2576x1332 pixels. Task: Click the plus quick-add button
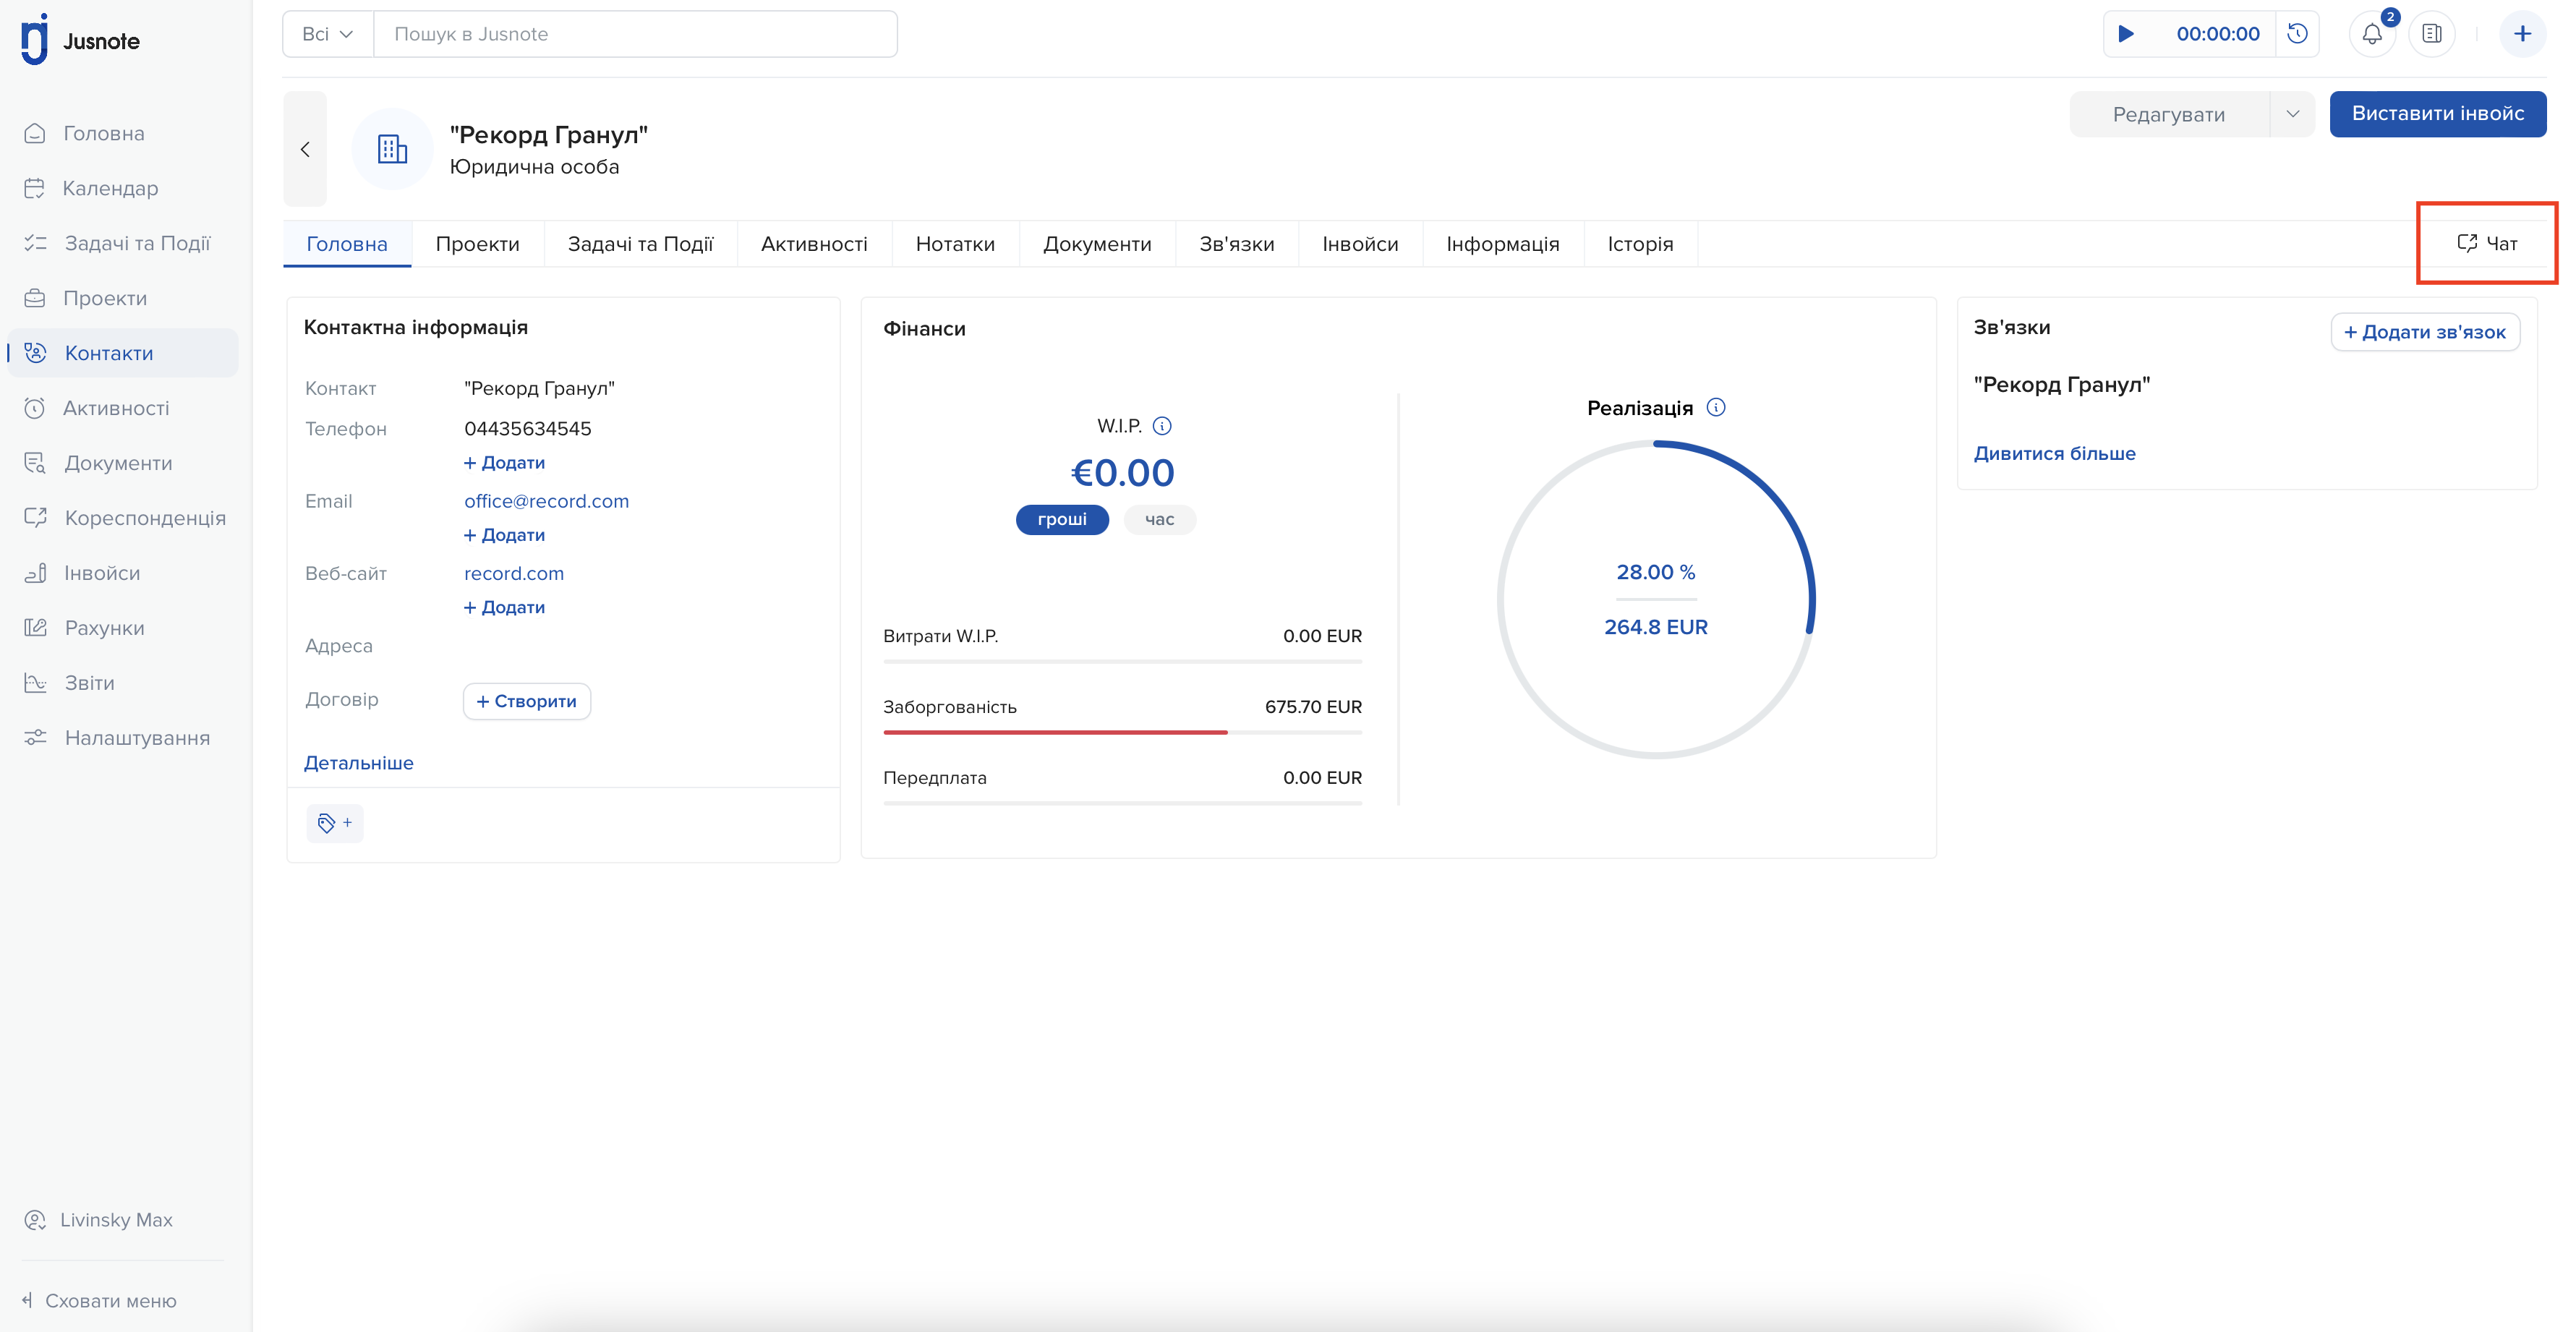click(2522, 34)
